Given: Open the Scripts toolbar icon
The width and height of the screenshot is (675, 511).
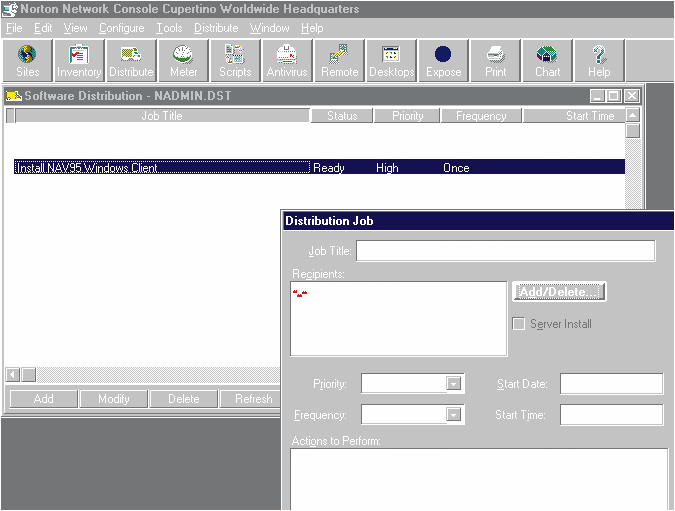Looking at the screenshot, I should coord(235,60).
